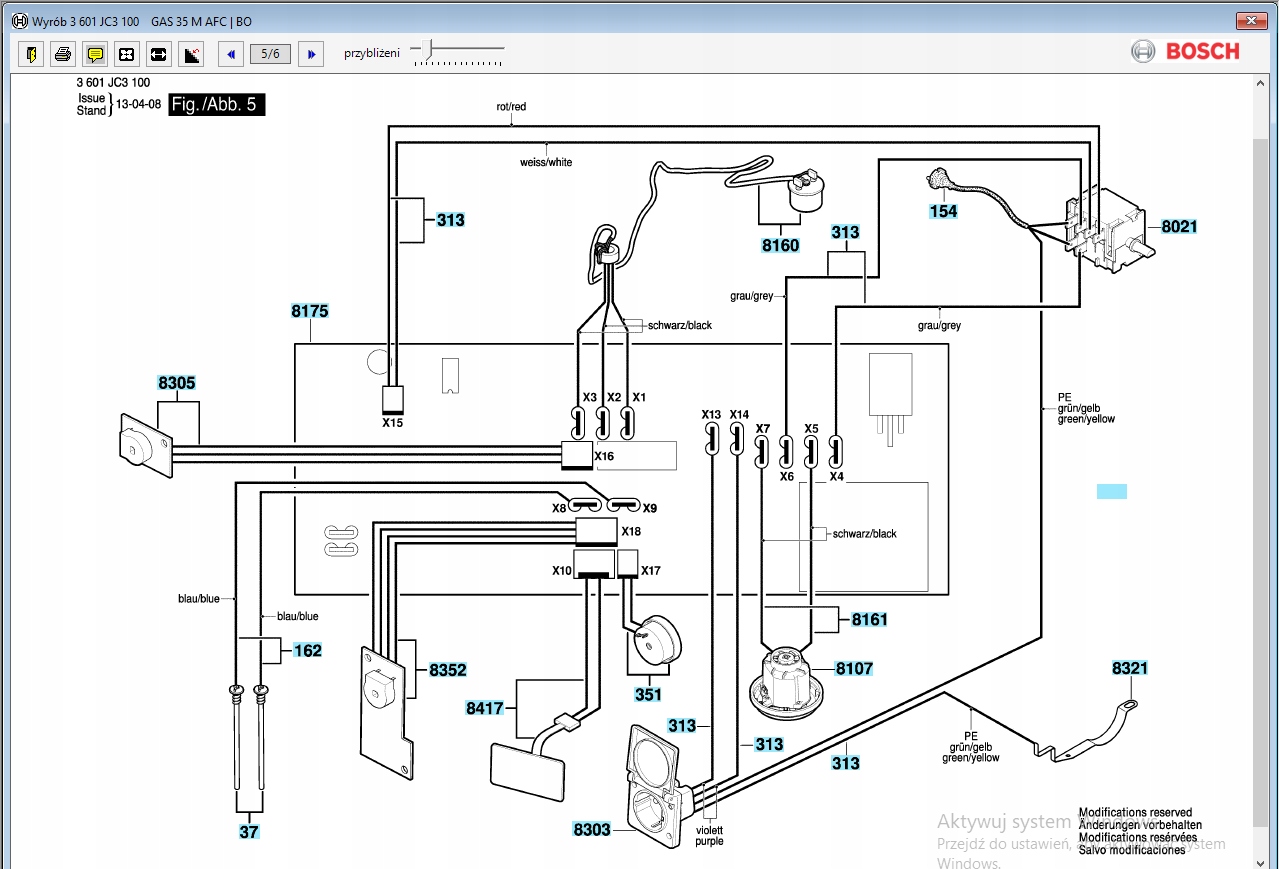Close the Bosch parts viewer window

tap(1250, 20)
